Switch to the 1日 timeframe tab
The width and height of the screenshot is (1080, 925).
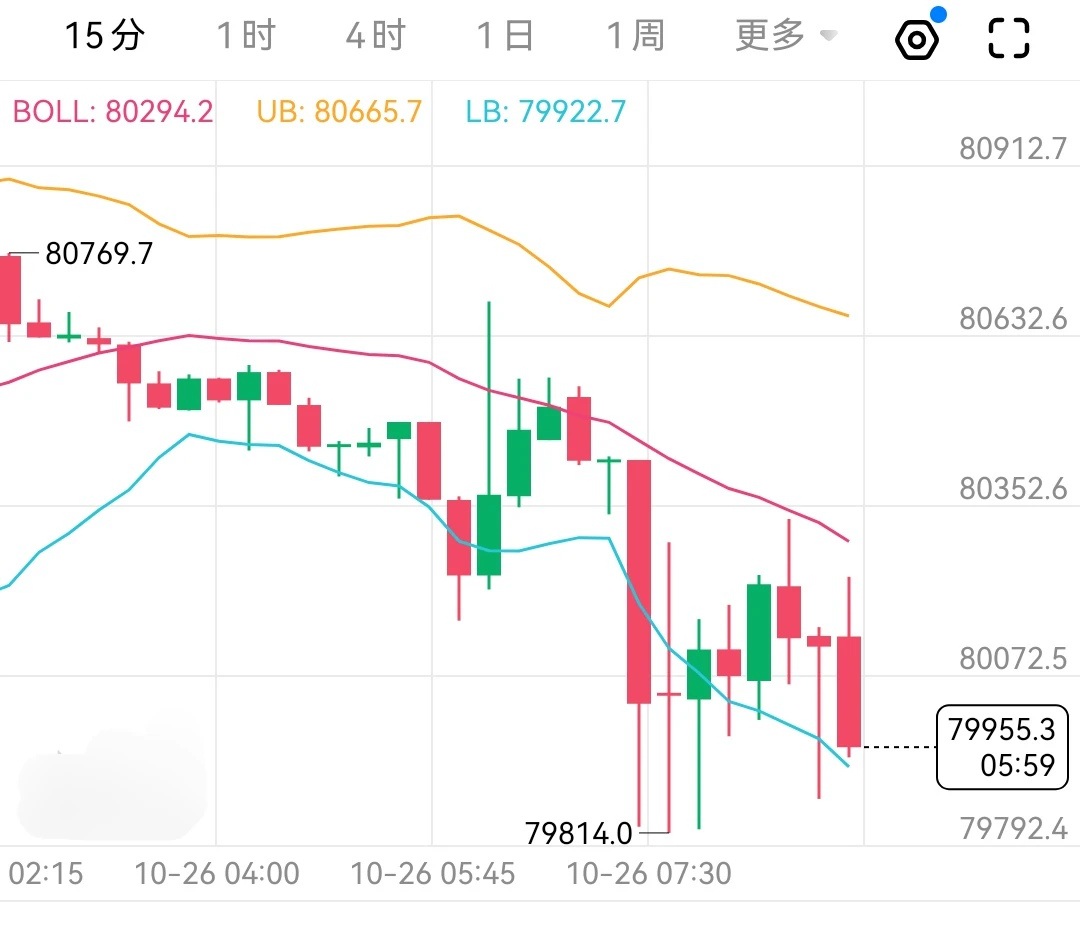point(505,36)
